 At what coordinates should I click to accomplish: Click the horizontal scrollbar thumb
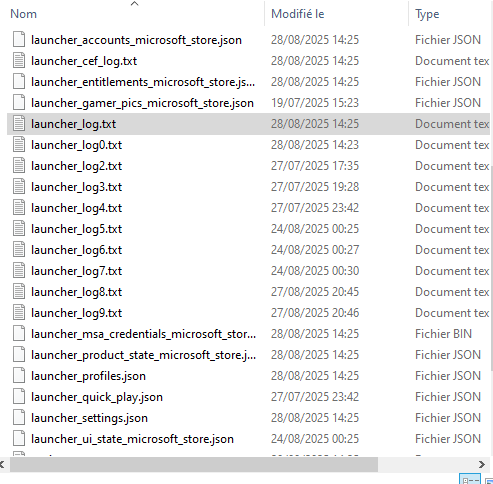pyautogui.click(x=194, y=464)
